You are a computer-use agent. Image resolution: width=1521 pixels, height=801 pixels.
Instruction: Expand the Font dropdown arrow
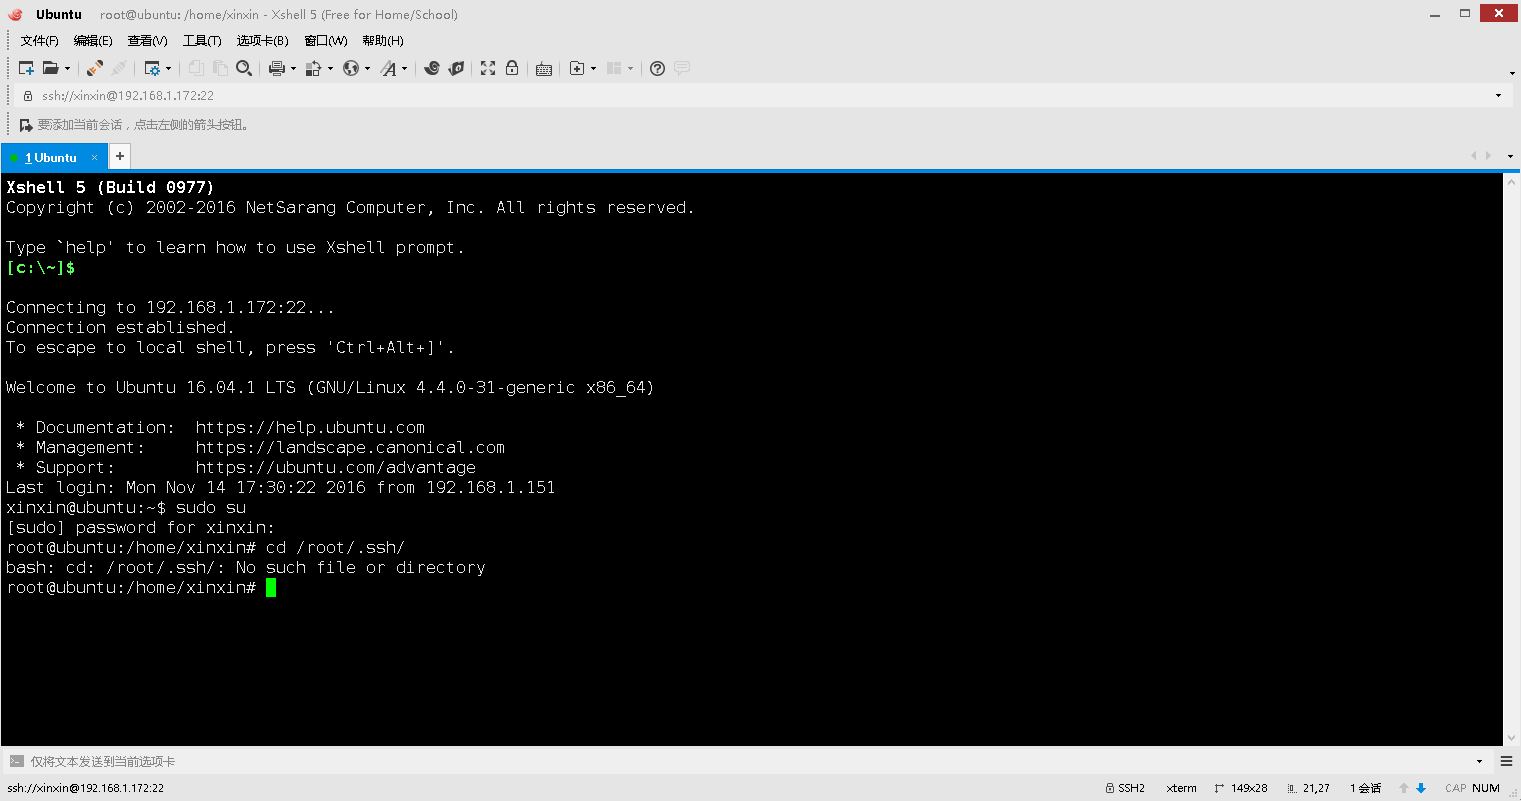click(404, 69)
